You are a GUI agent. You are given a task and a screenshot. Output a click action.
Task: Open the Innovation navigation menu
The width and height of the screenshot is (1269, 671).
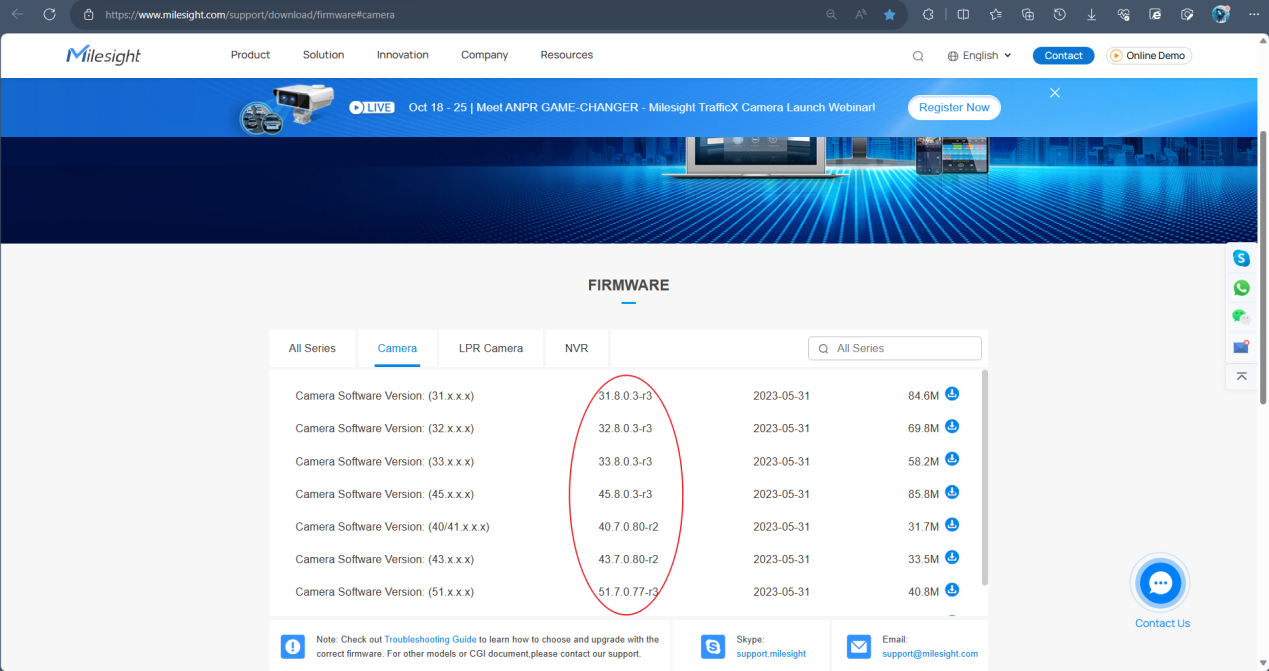[x=403, y=55]
